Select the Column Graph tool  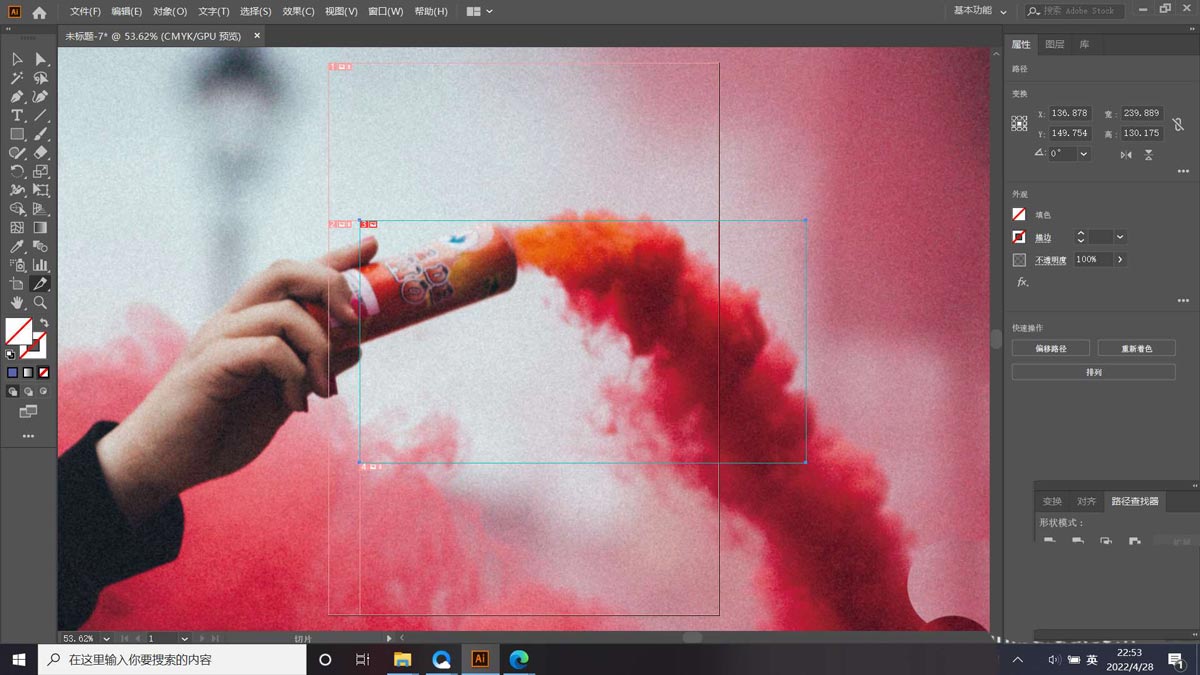tap(40, 265)
